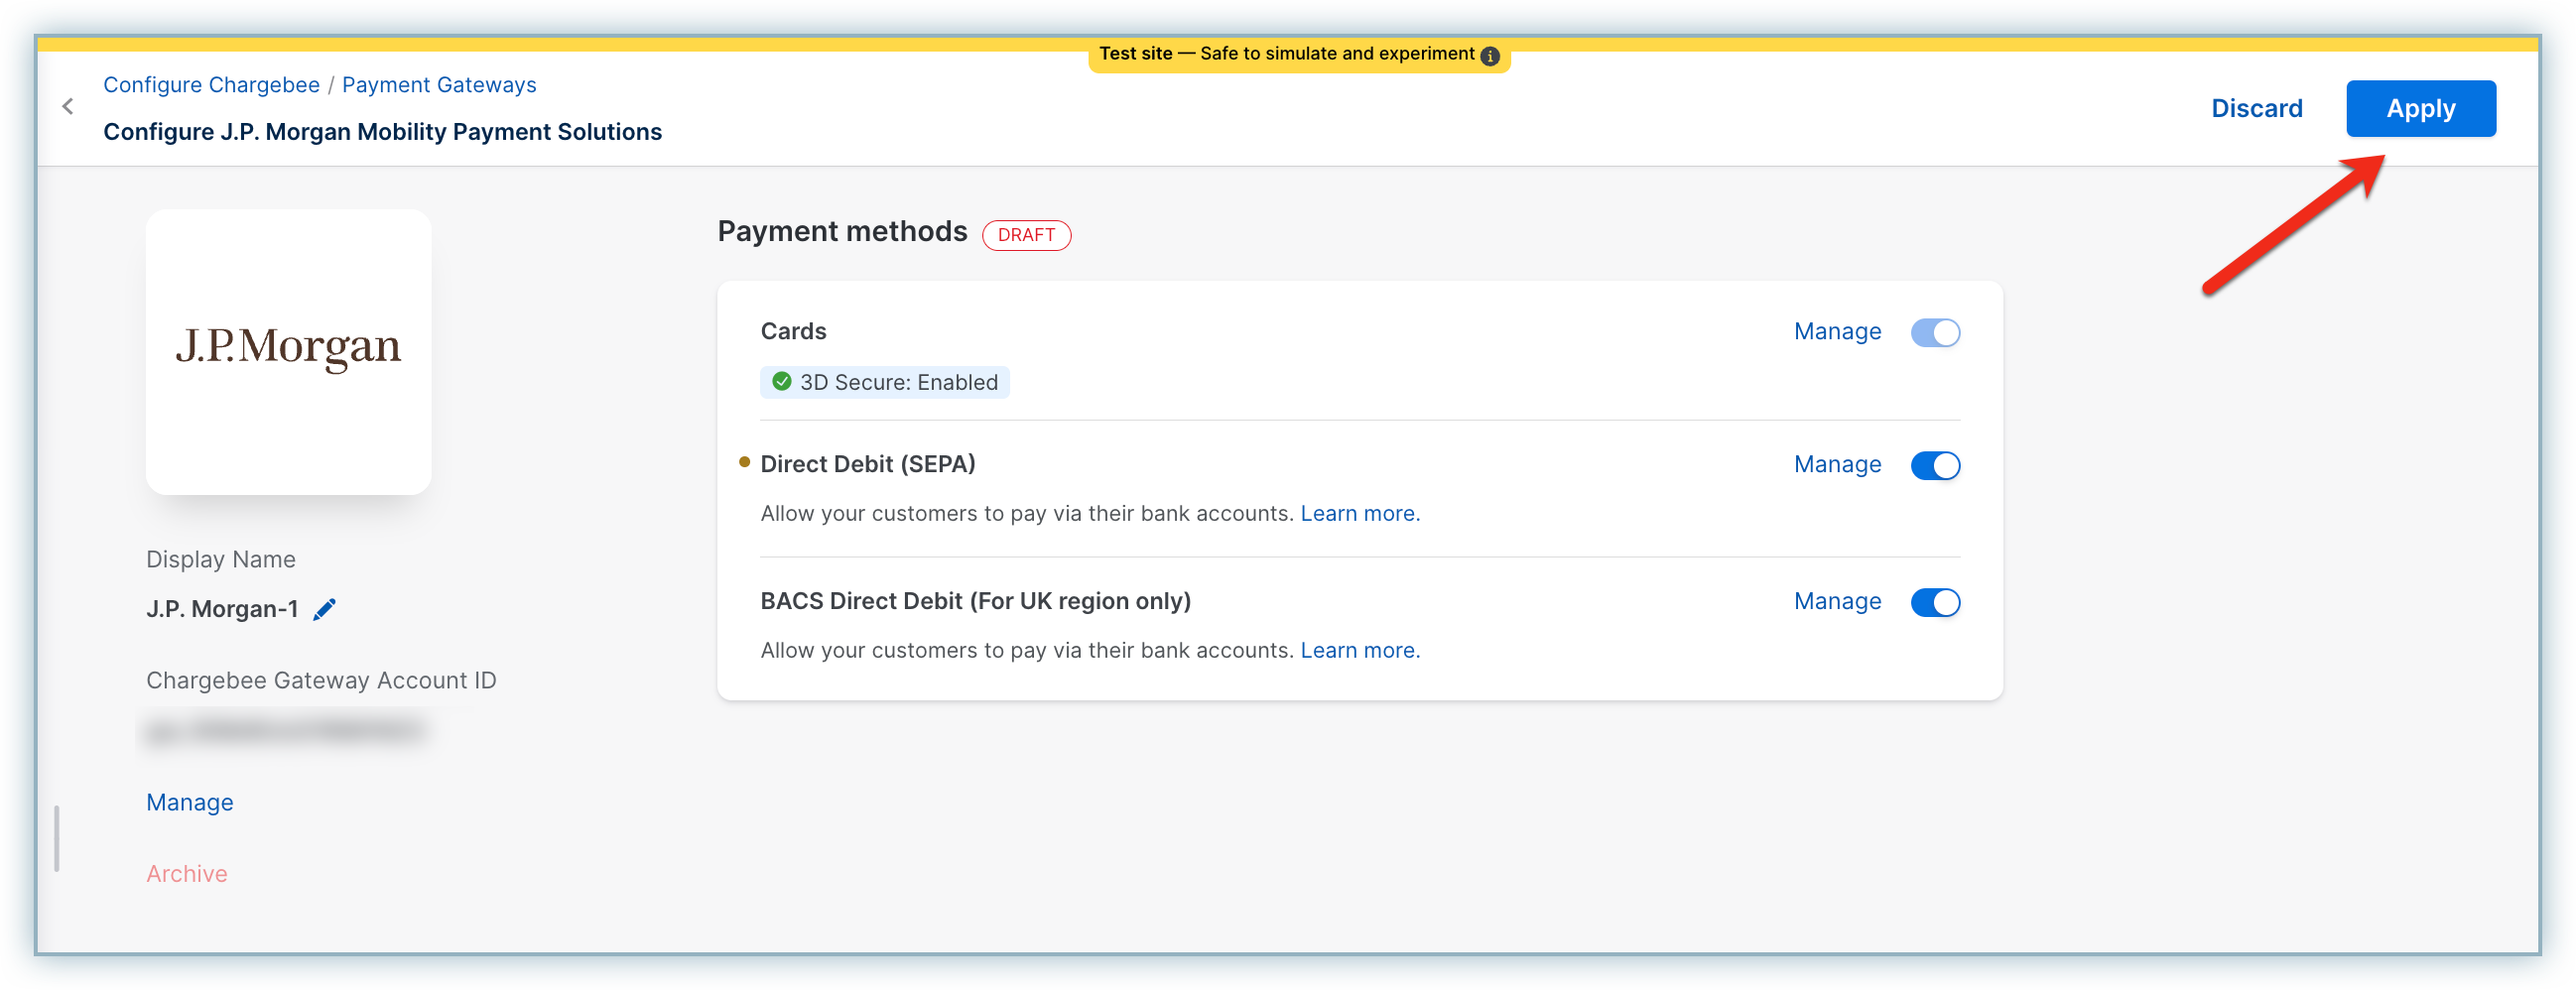Click the green 3D Secure check icon

(x=782, y=382)
